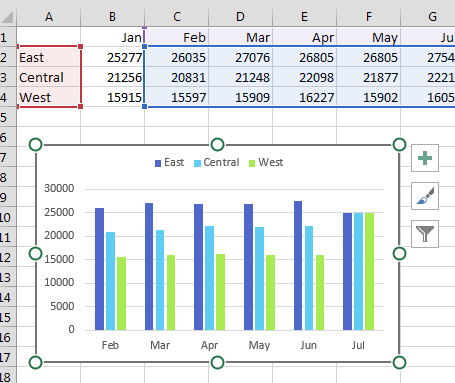Screen dimensions: 455x383
Task: Grab the chart's top-left resize handle
Action: tap(36, 145)
